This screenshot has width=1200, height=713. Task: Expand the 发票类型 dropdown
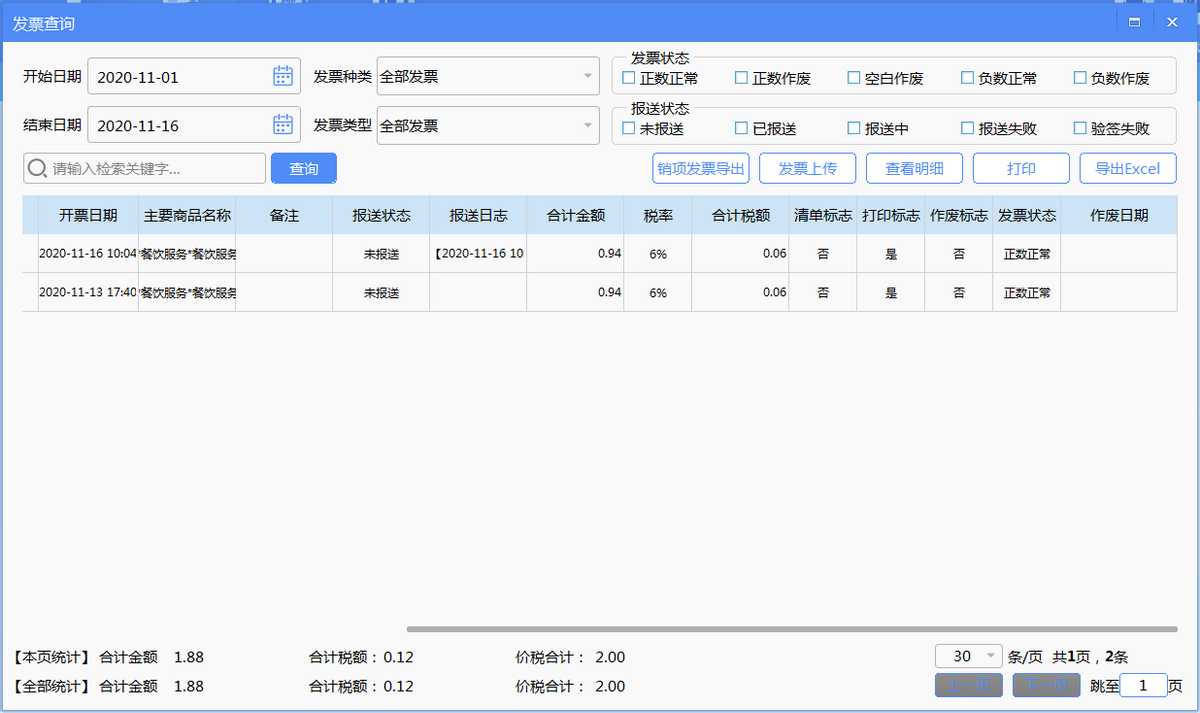[588, 125]
